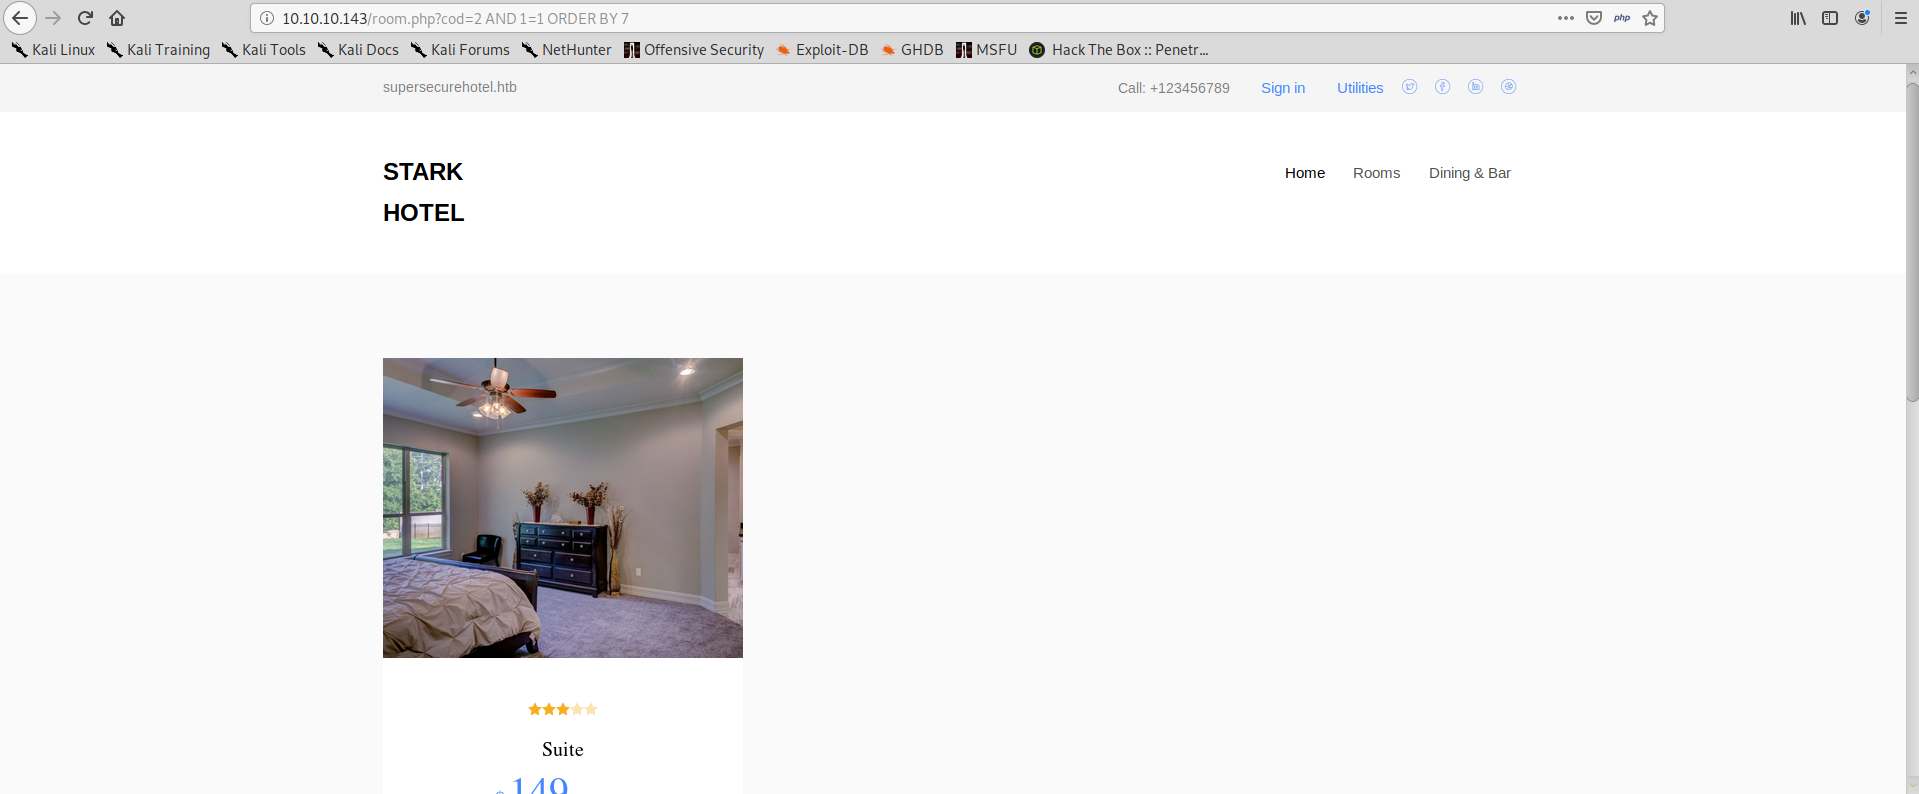Open the hotel Twitter social link
This screenshot has height=794, width=1919.
pyautogui.click(x=1409, y=87)
